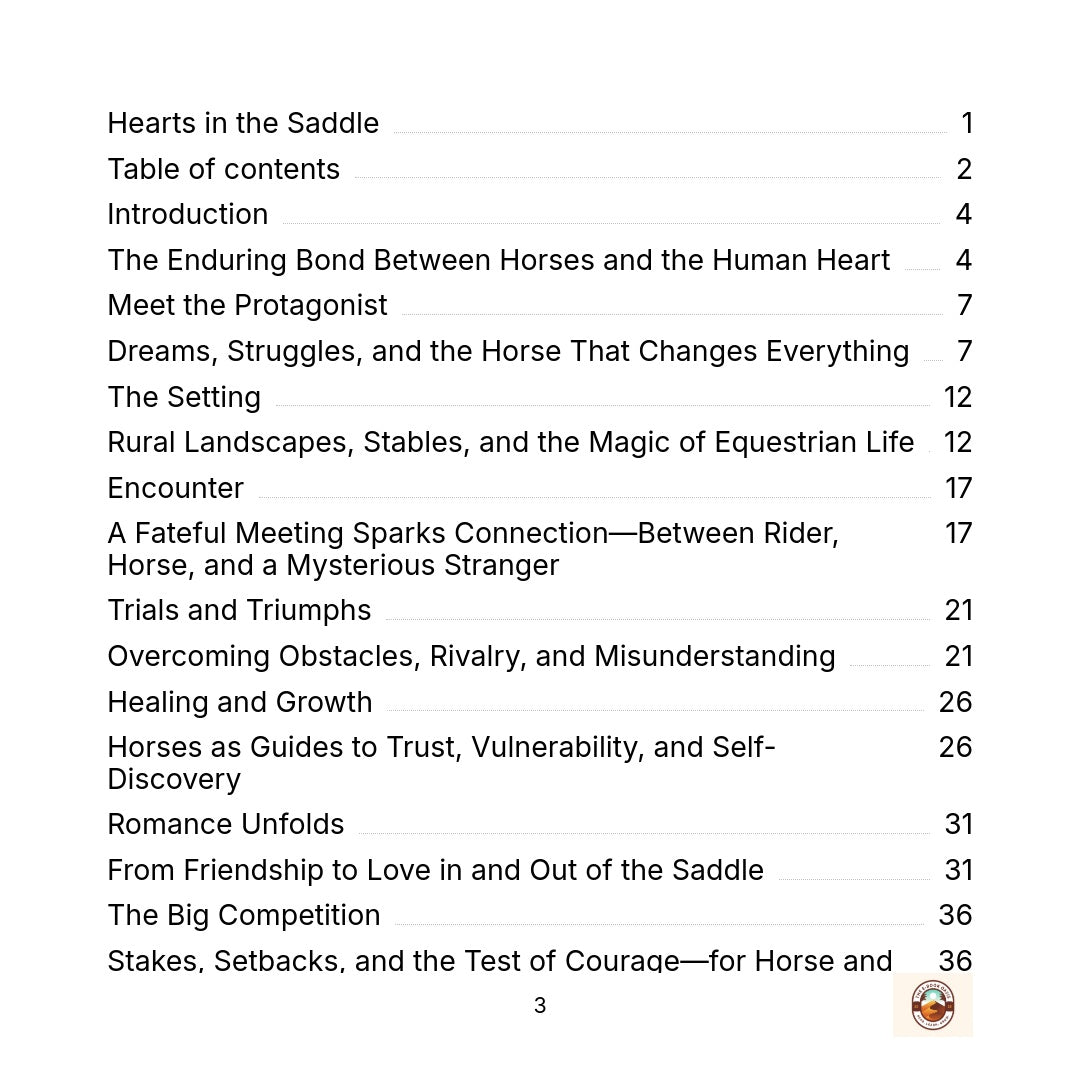Click the "Rural Landscapes, Stables" section link

tap(510, 442)
